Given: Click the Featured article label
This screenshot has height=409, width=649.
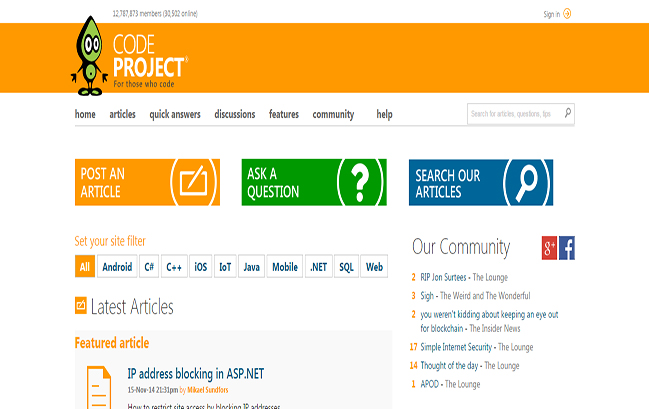Looking at the screenshot, I should (x=112, y=343).
